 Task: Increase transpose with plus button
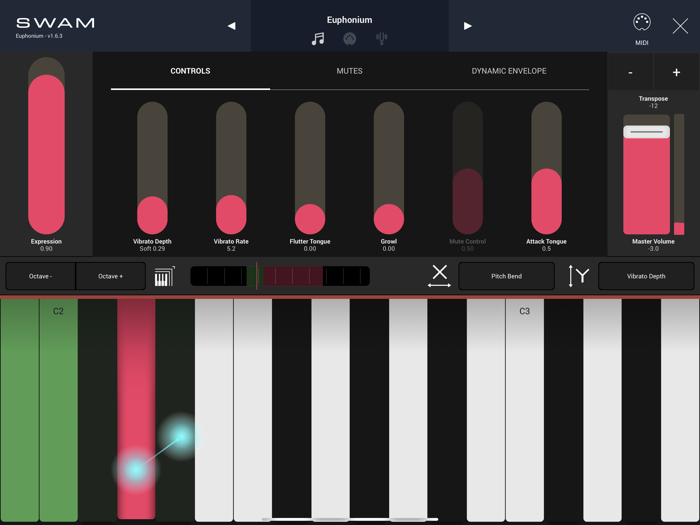click(676, 72)
